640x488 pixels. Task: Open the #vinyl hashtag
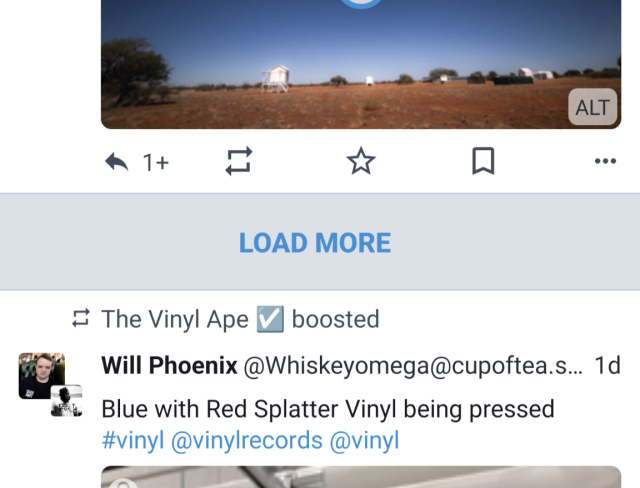[132, 440]
